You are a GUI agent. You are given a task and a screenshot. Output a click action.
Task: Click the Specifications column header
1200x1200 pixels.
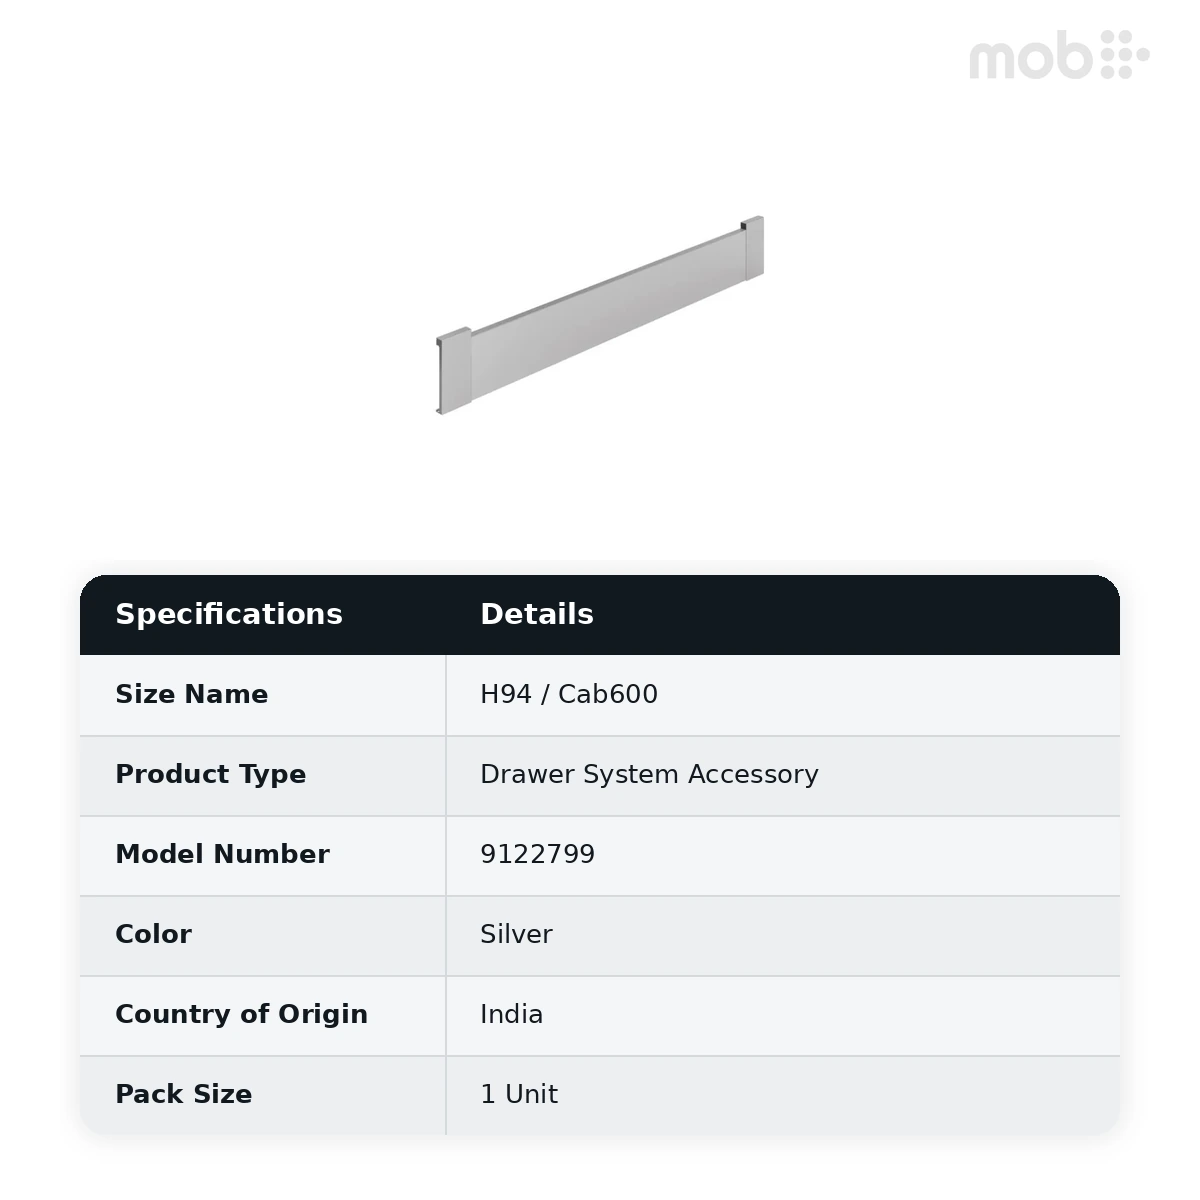[229, 614]
